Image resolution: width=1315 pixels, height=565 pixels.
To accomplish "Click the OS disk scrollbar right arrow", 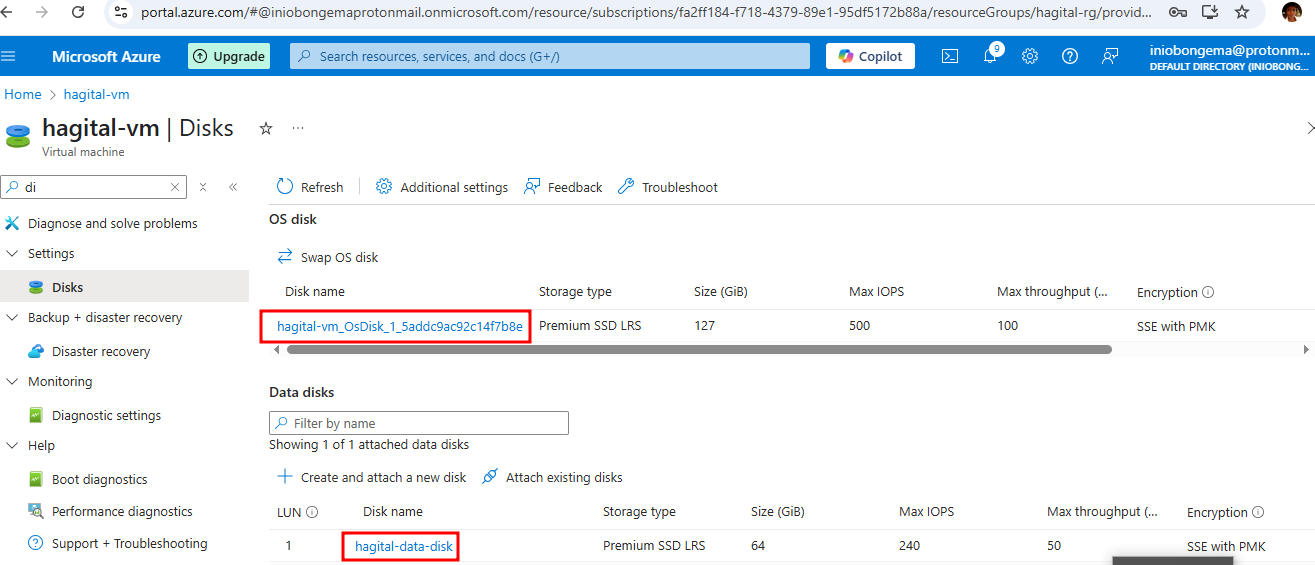I will click(1306, 350).
